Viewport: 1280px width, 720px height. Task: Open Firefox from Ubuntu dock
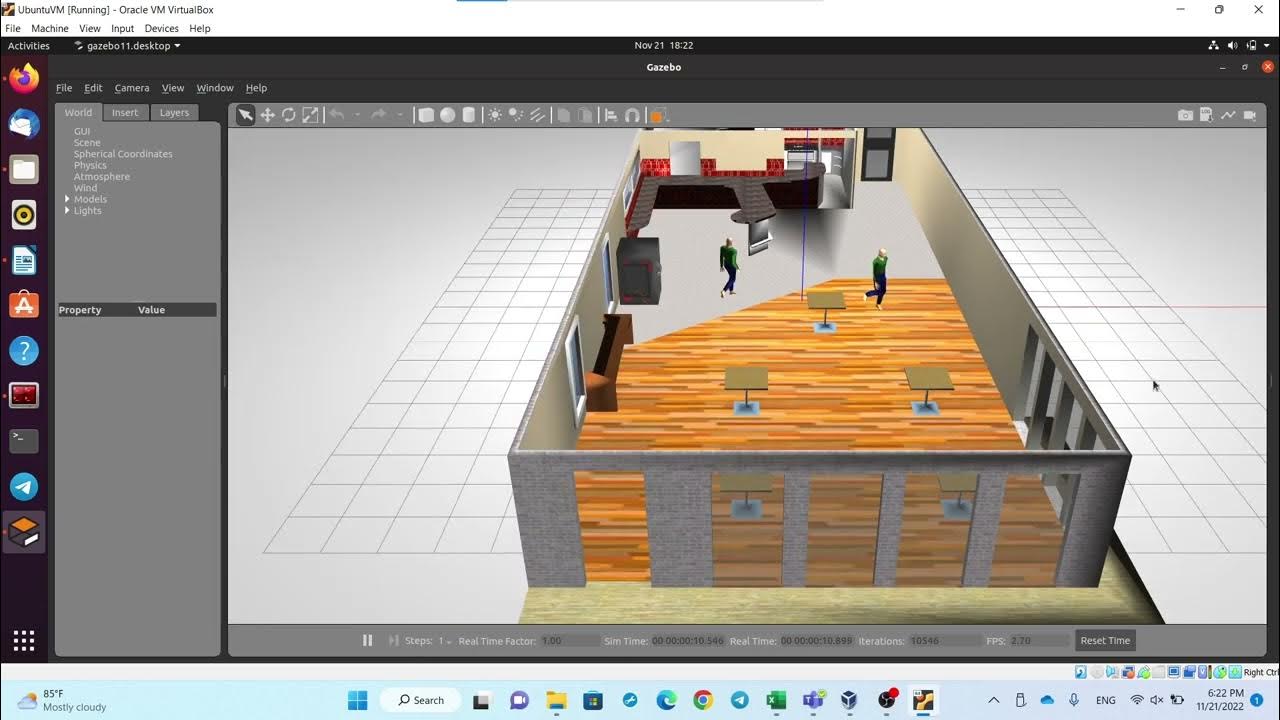[x=24, y=78]
